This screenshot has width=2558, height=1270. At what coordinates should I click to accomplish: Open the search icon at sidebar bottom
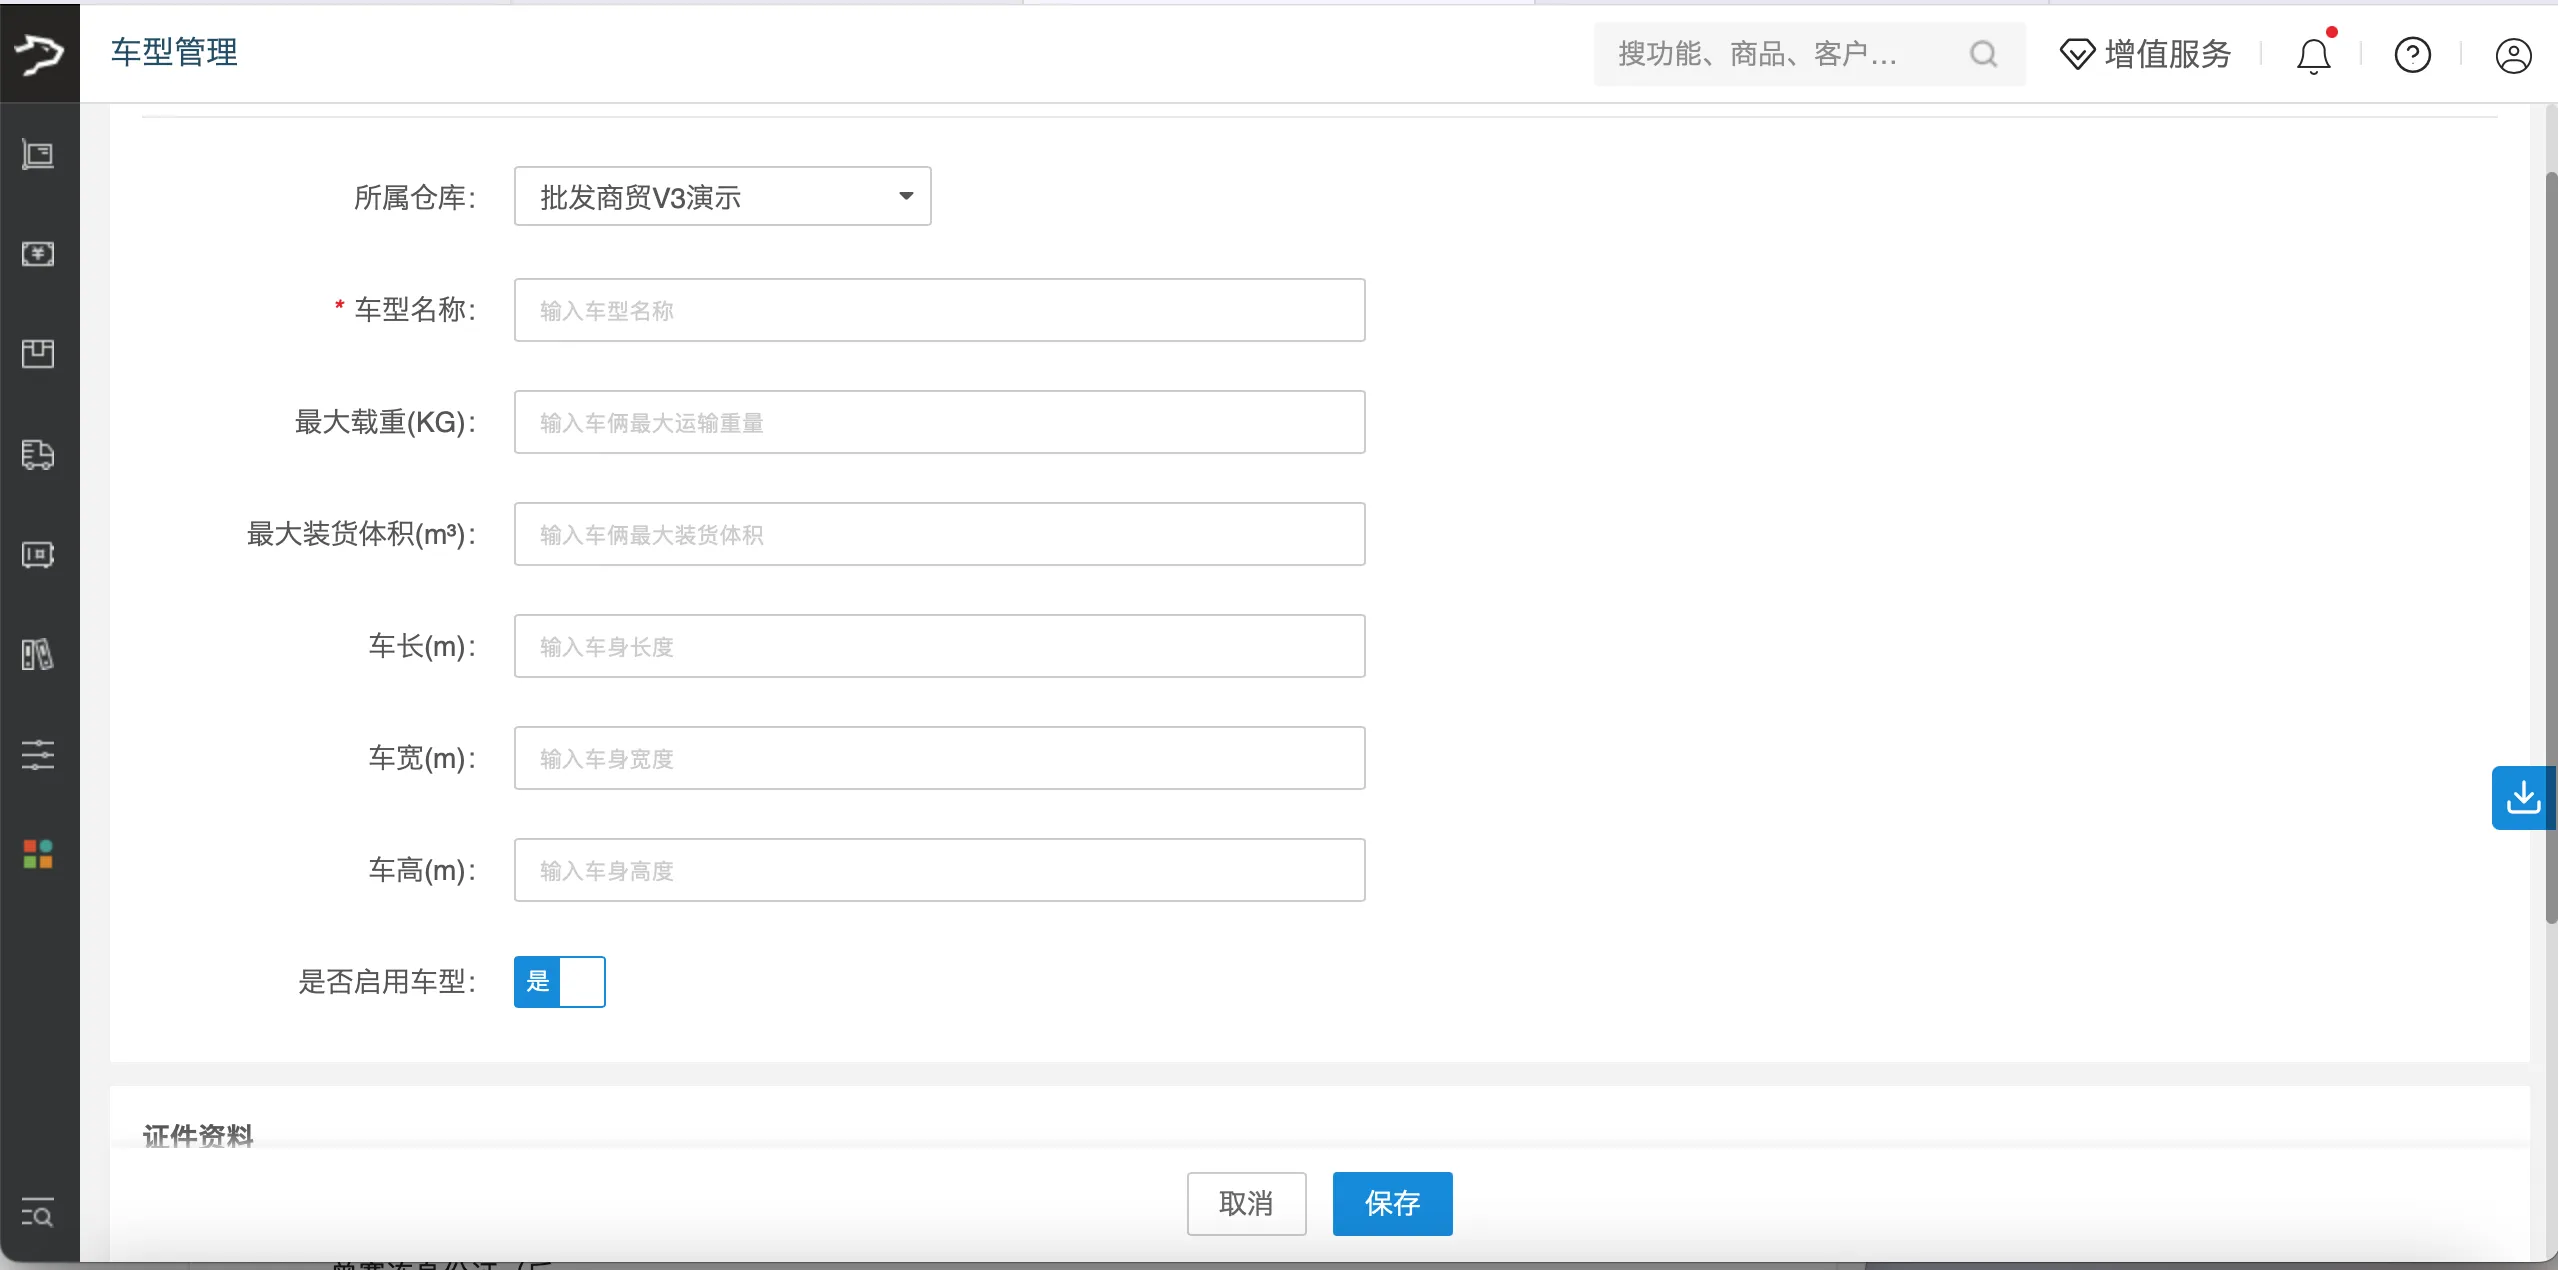[x=38, y=1215]
